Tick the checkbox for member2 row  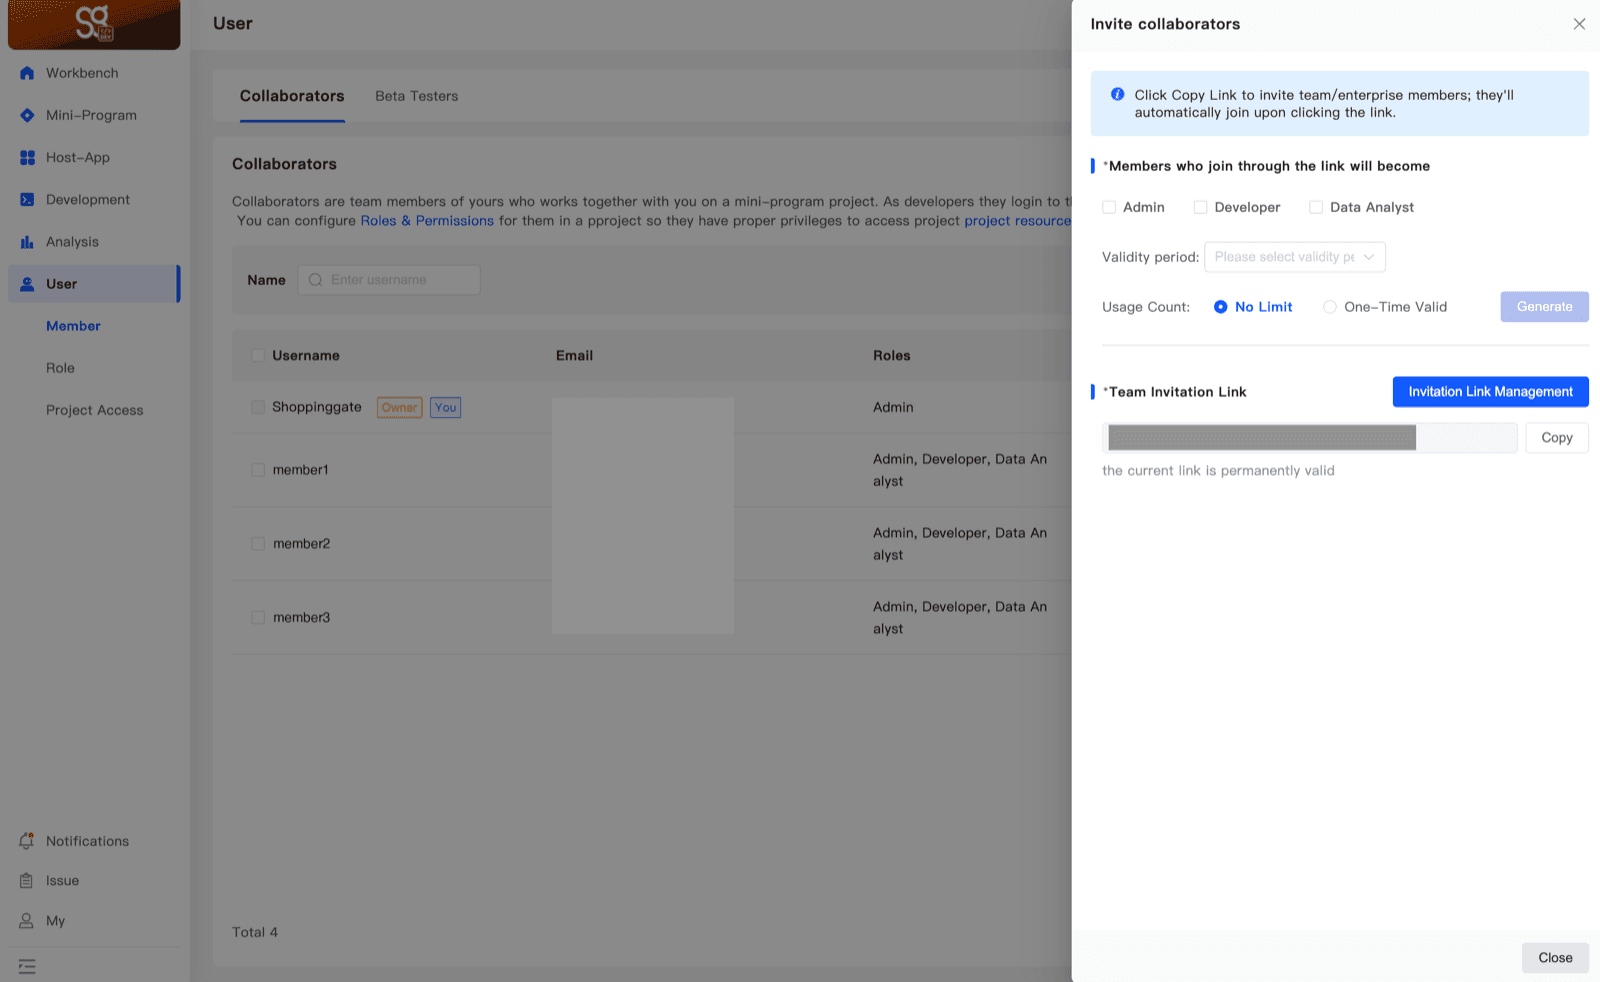pos(258,544)
